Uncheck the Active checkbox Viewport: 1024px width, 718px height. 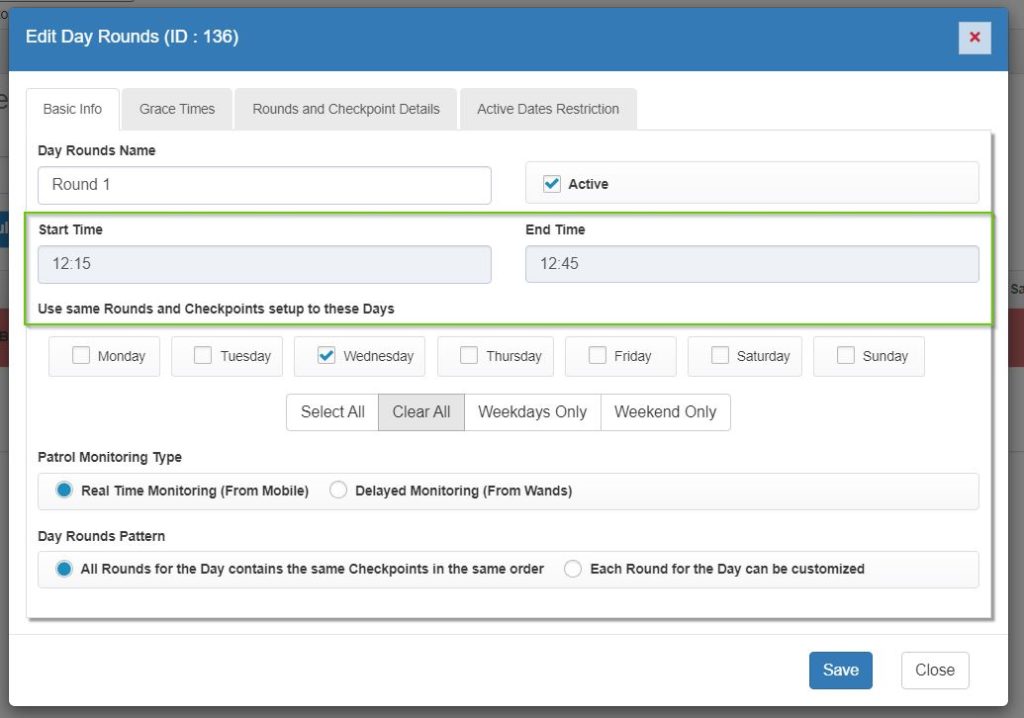(x=551, y=184)
